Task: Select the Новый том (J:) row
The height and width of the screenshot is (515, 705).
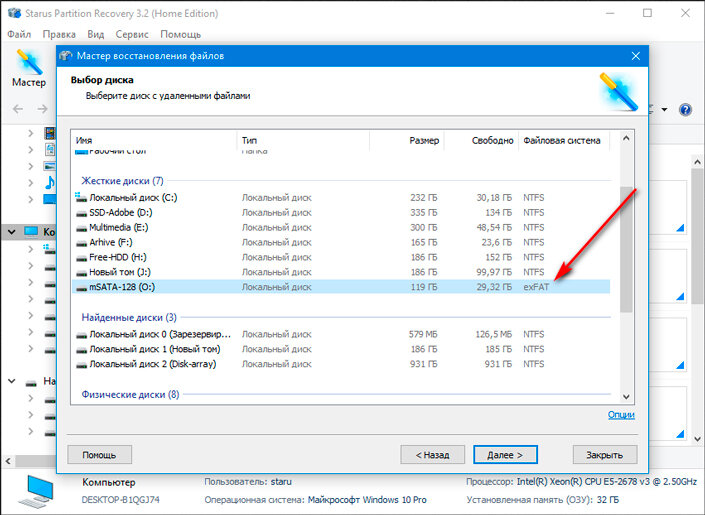Action: pos(341,272)
